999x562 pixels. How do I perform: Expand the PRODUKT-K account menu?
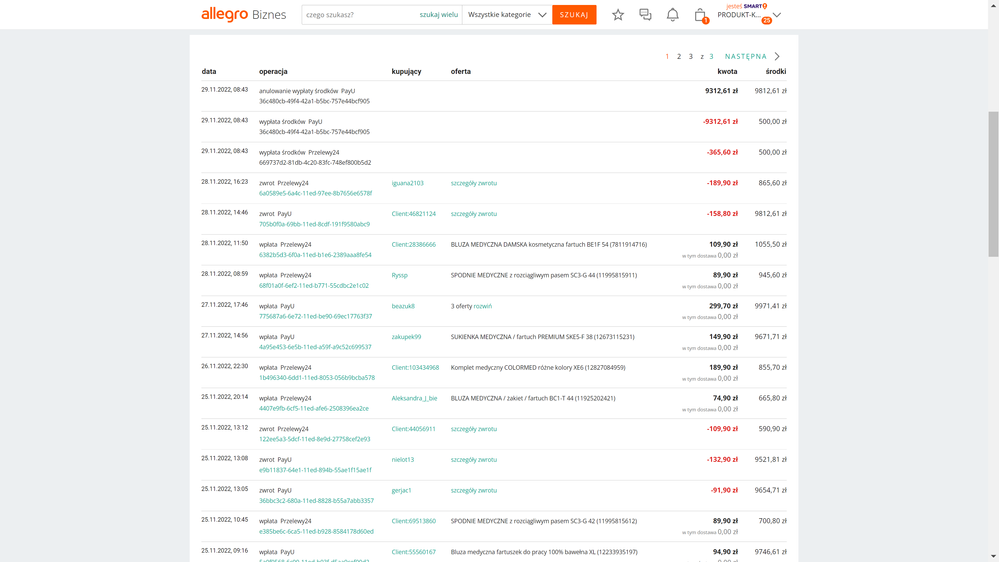749,15
